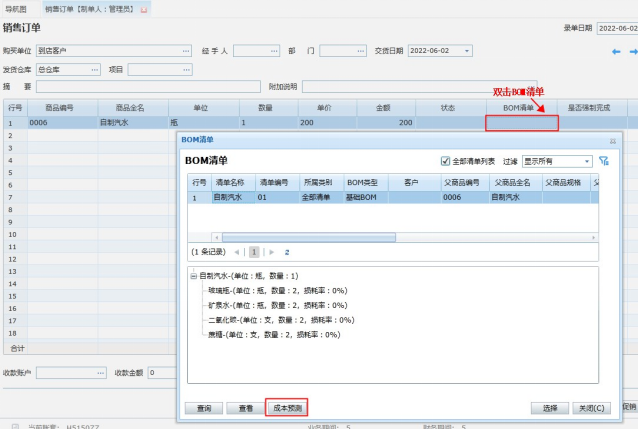Select the 销售订单 tab
This screenshot has width=638, height=429.
coord(90,9)
